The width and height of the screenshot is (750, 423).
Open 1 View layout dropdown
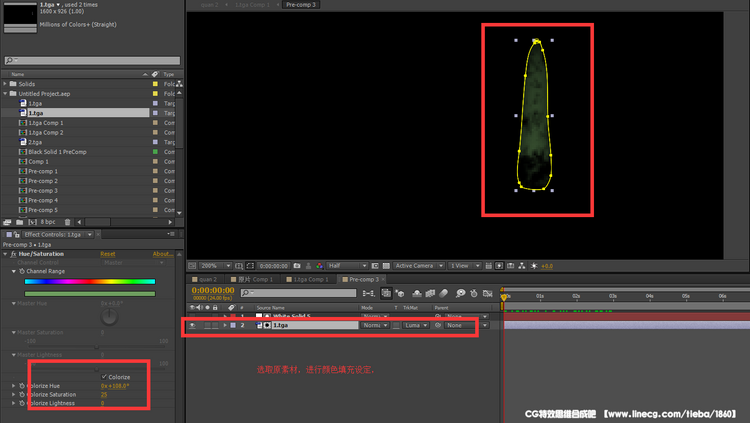tap(464, 266)
